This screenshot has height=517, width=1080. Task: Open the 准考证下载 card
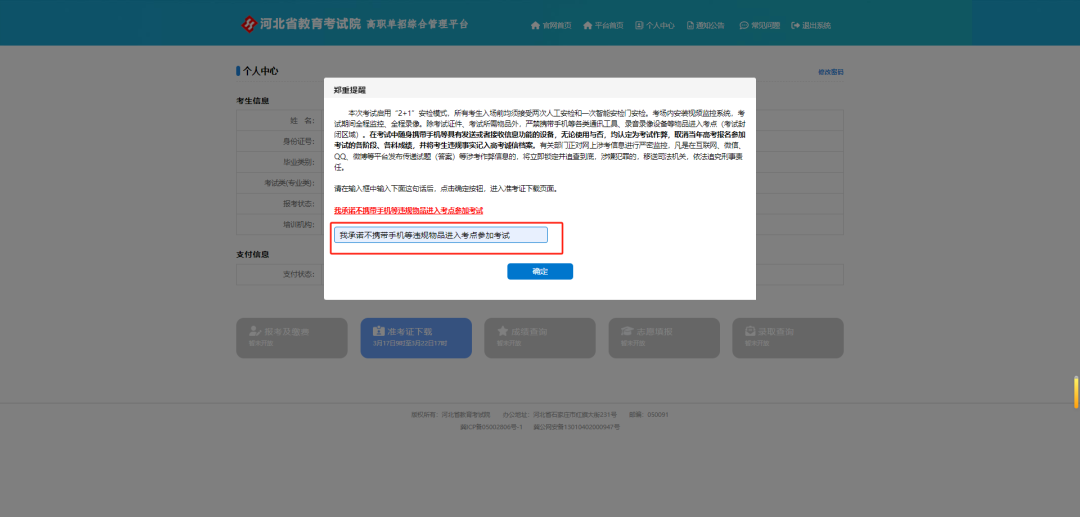pyautogui.click(x=416, y=337)
